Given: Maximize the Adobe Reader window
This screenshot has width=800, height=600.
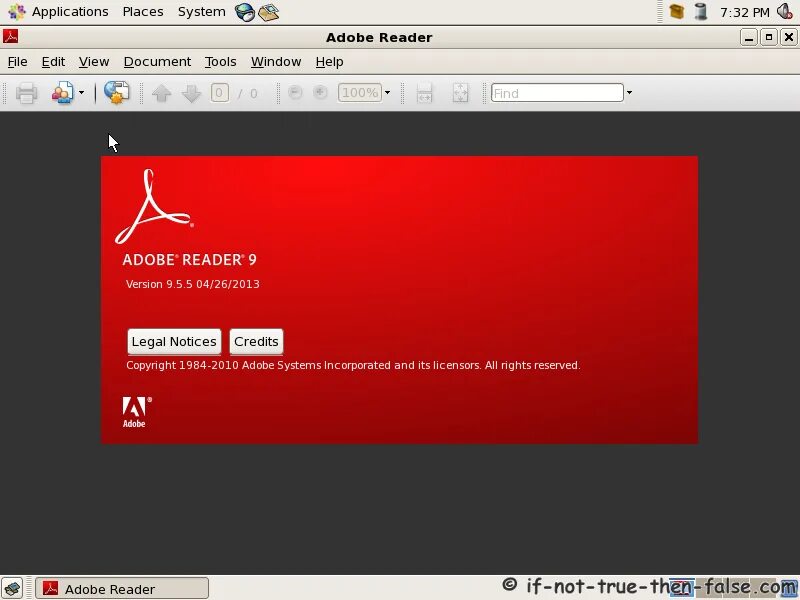Looking at the screenshot, I should [x=769, y=37].
